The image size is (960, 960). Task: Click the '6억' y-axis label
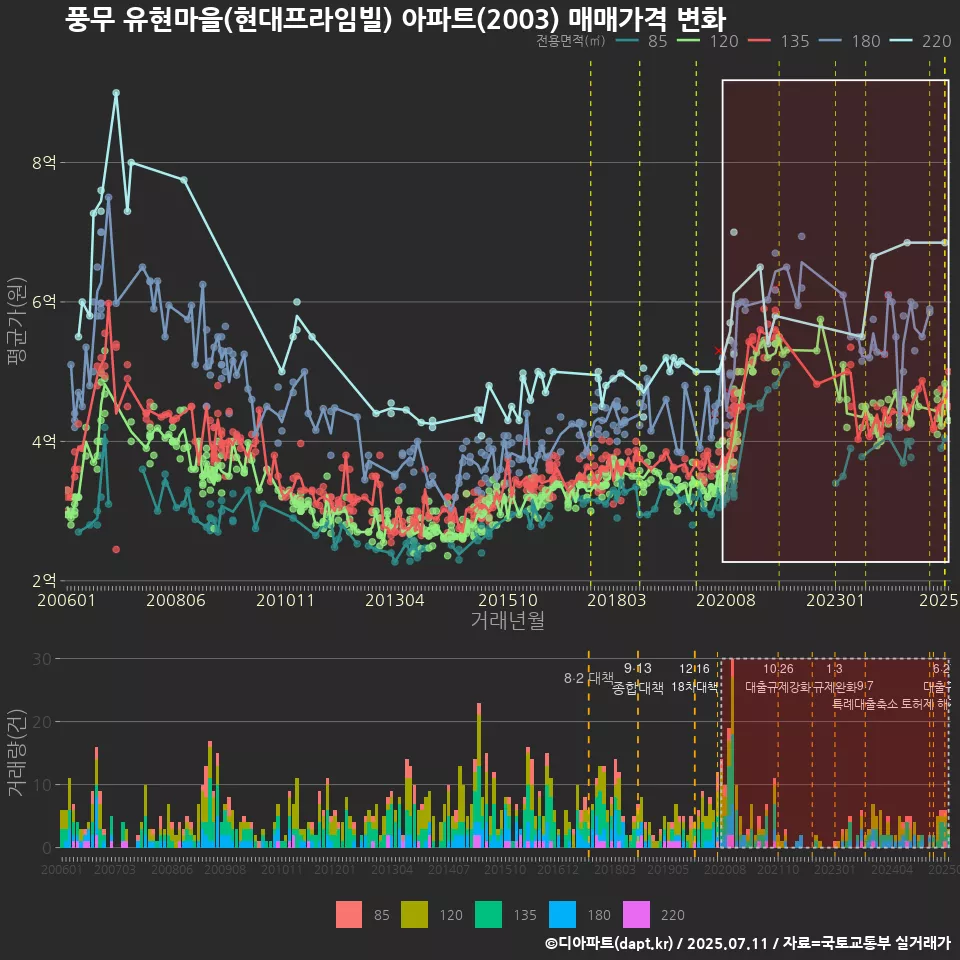[44, 302]
